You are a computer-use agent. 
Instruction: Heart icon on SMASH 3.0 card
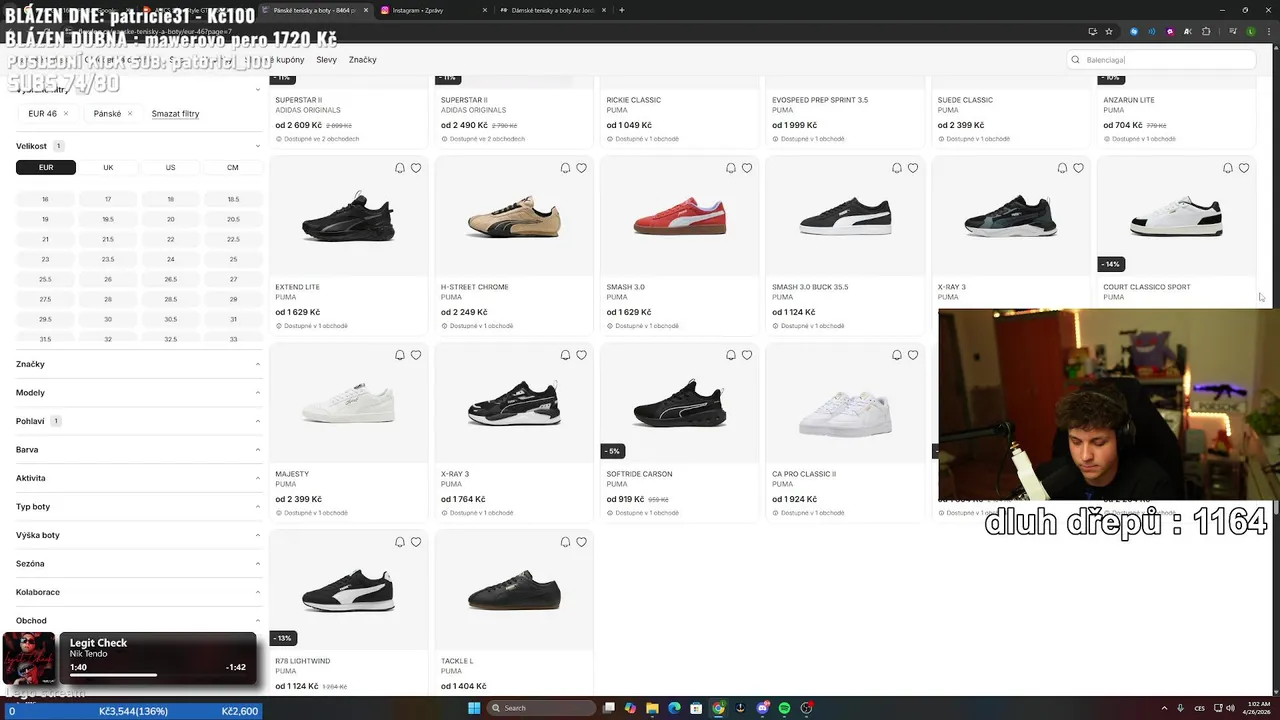pos(747,168)
